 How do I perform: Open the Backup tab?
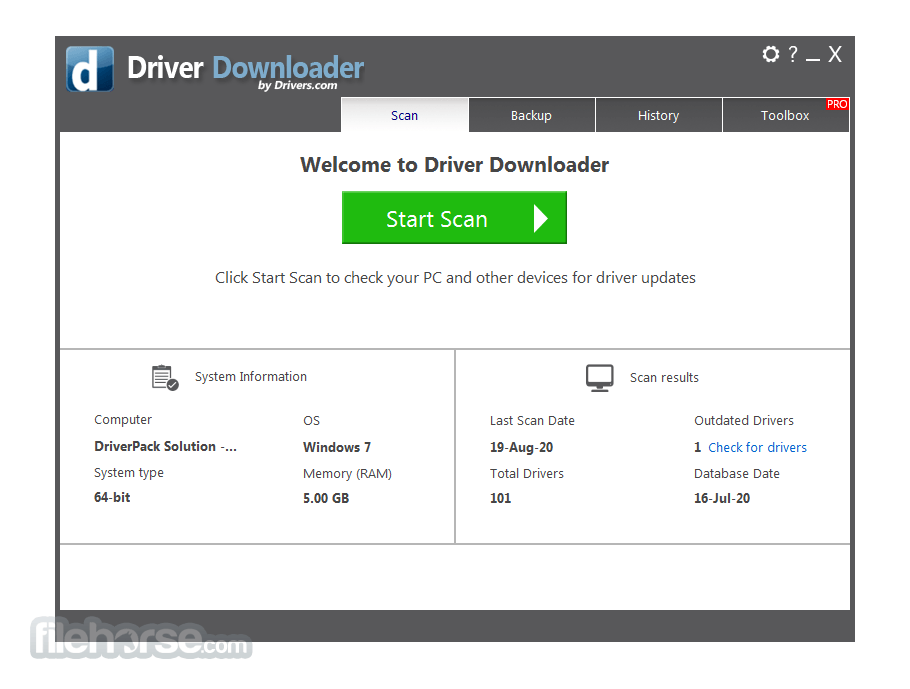[x=531, y=116]
